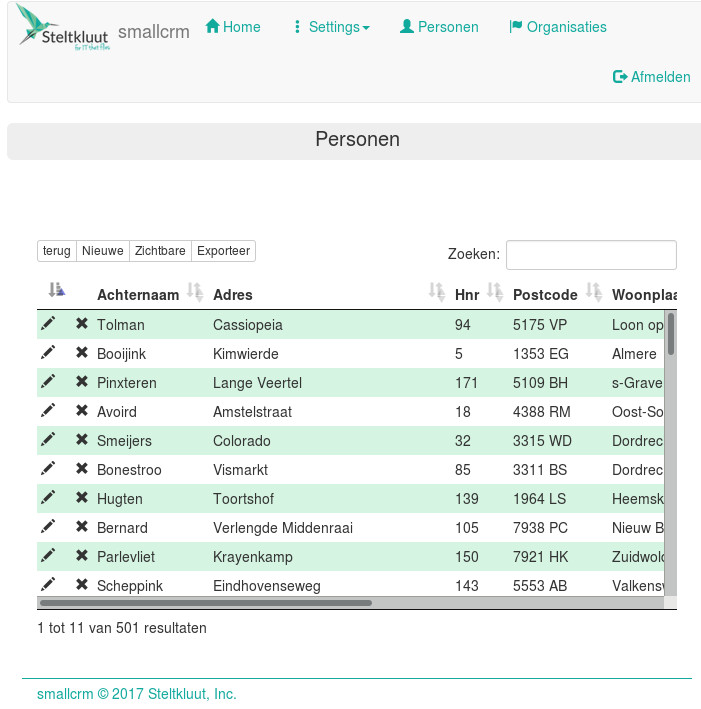Sort by the first column sort icon

57,289
